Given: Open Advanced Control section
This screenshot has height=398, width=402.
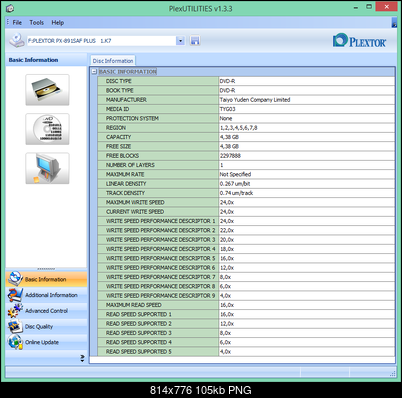Looking at the screenshot, I should [x=46, y=311].
